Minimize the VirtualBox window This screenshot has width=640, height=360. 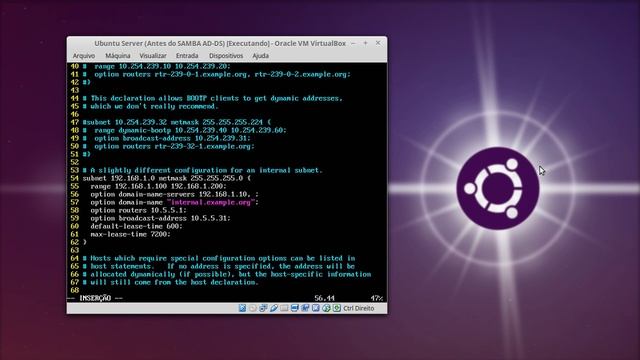(x=353, y=43)
